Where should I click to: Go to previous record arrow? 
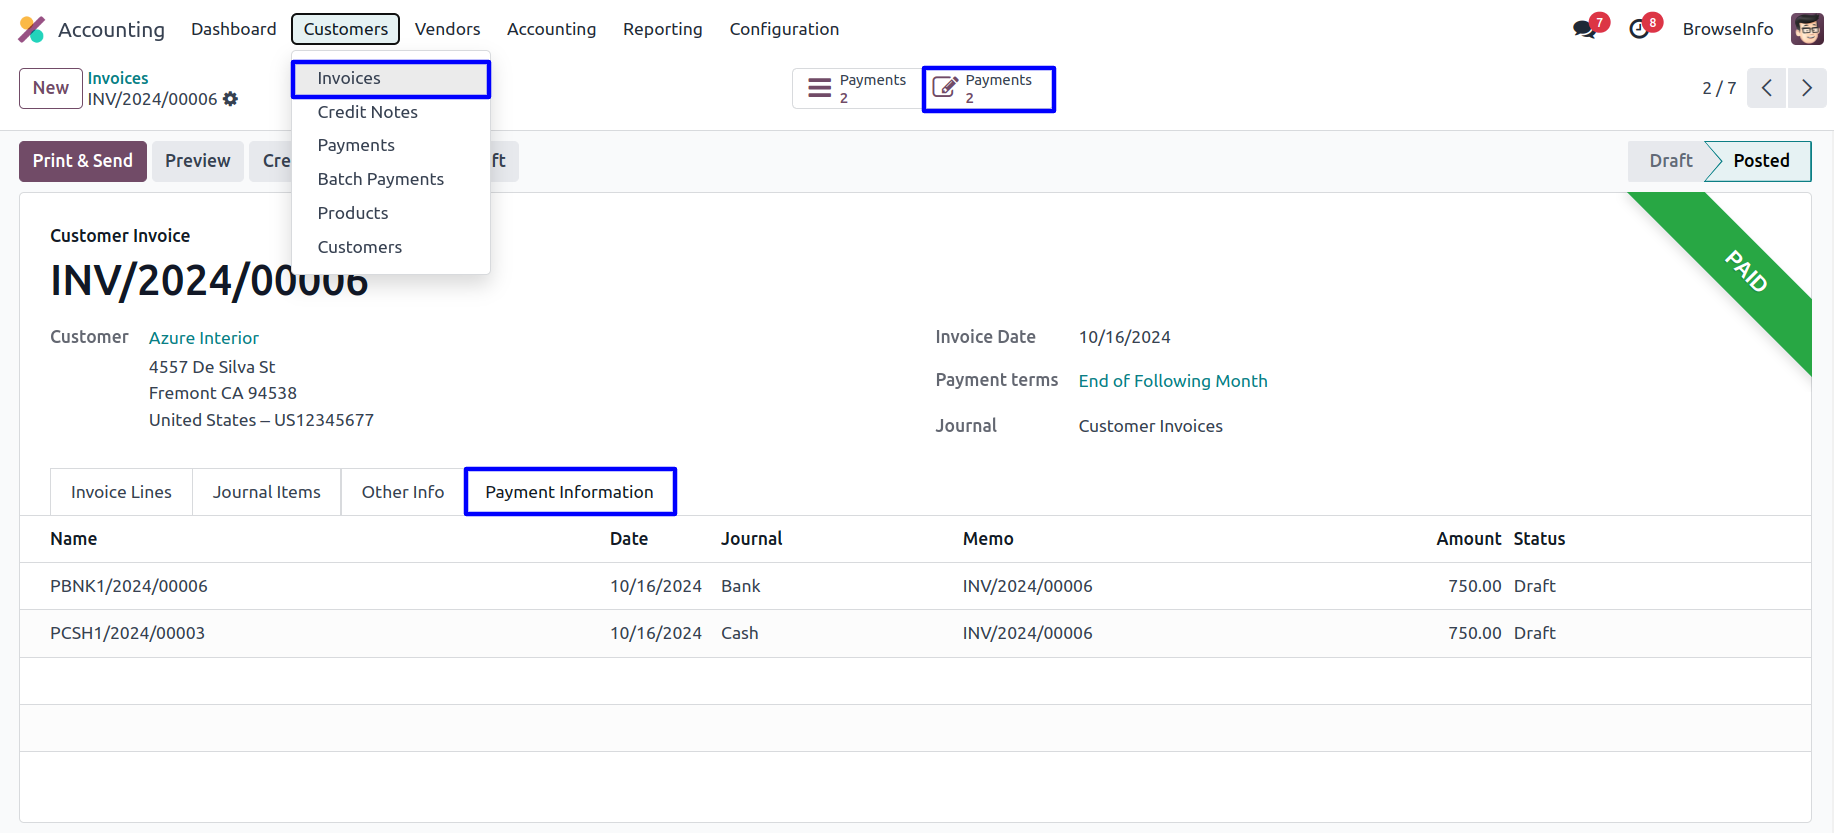(1767, 88)
